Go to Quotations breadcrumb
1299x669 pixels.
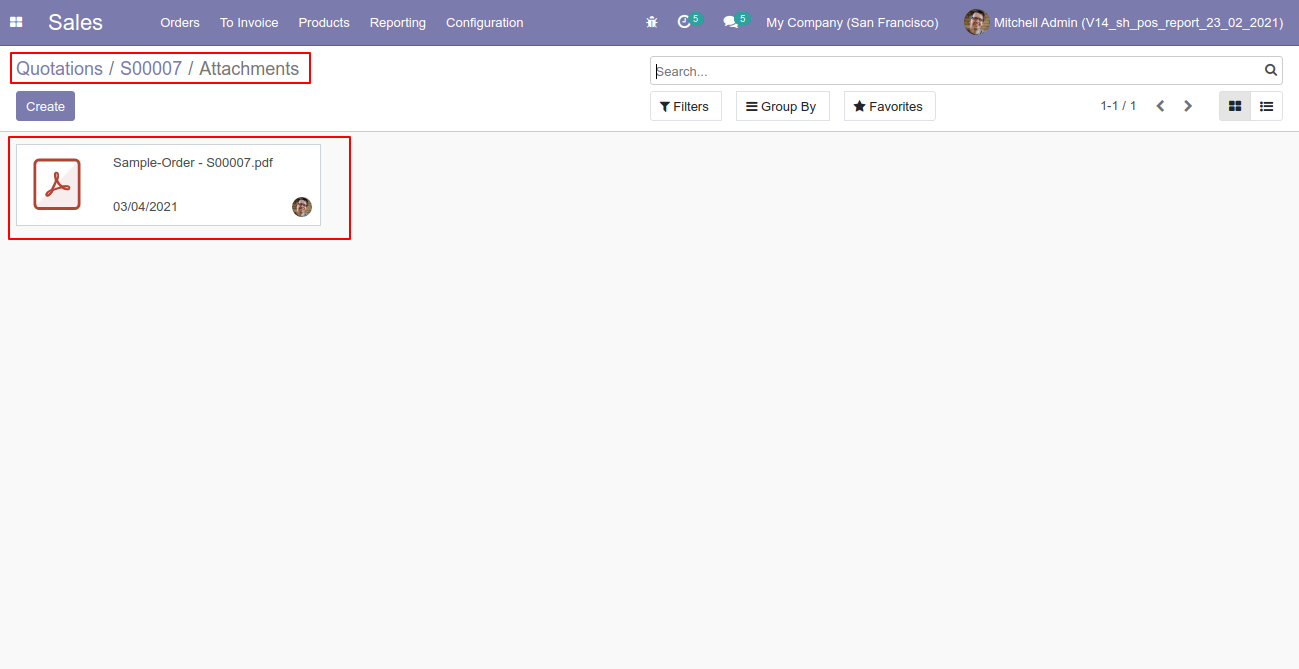coord(59,69)
